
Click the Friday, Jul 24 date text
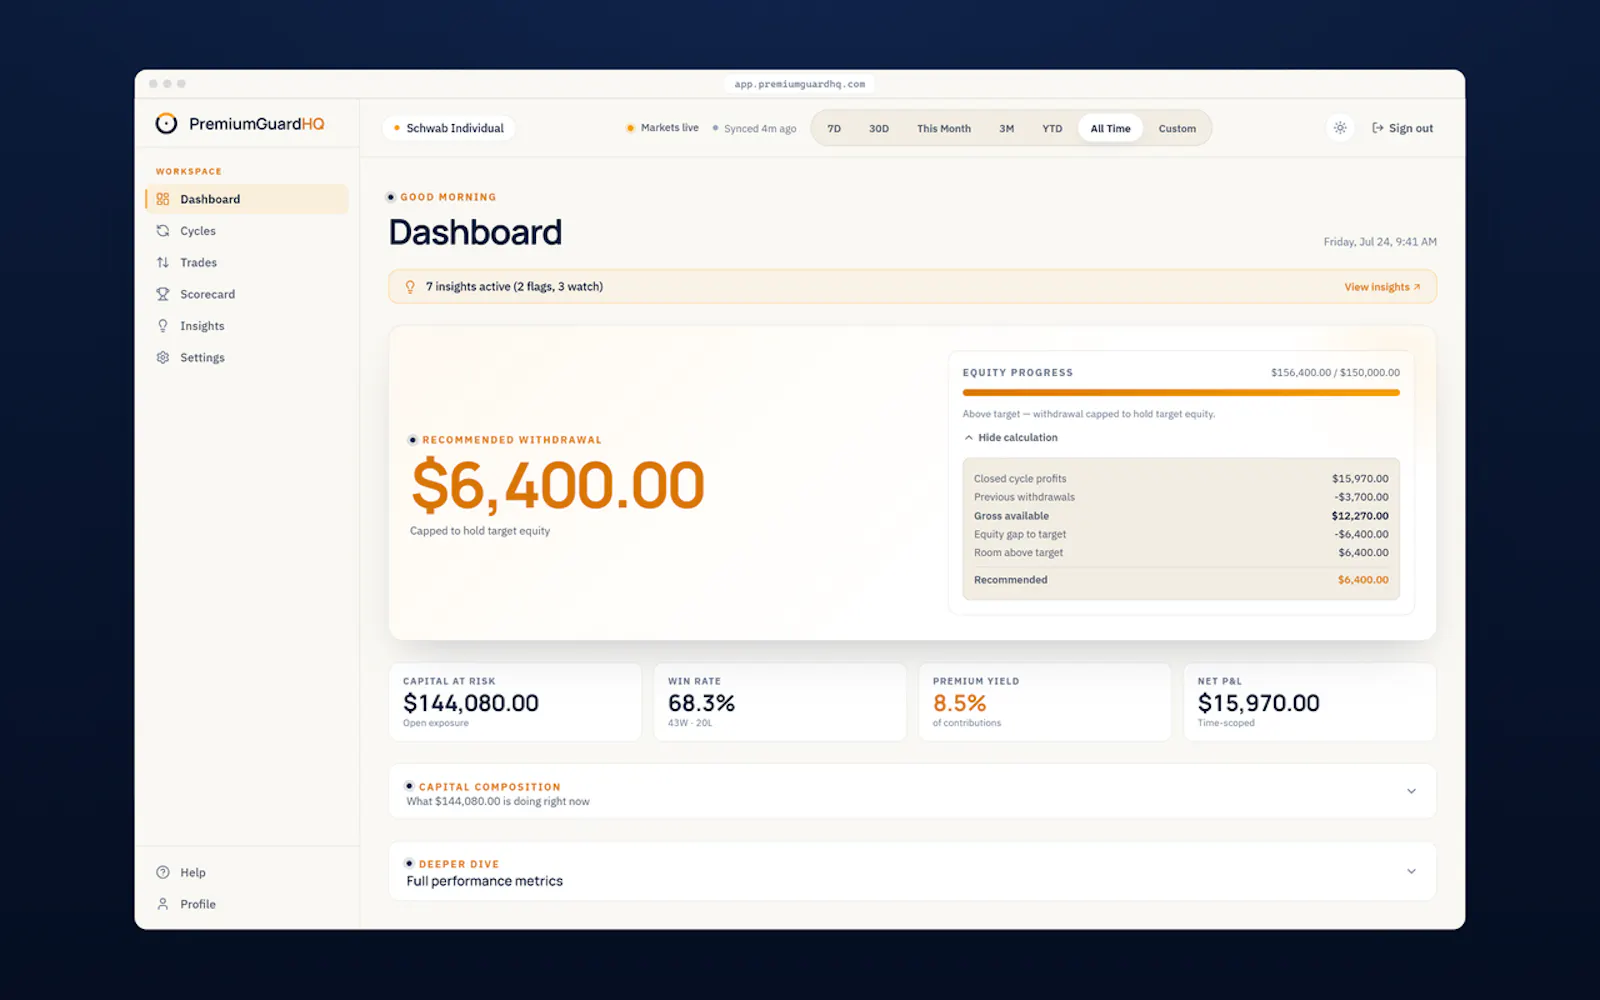(x=1380, y=242)
